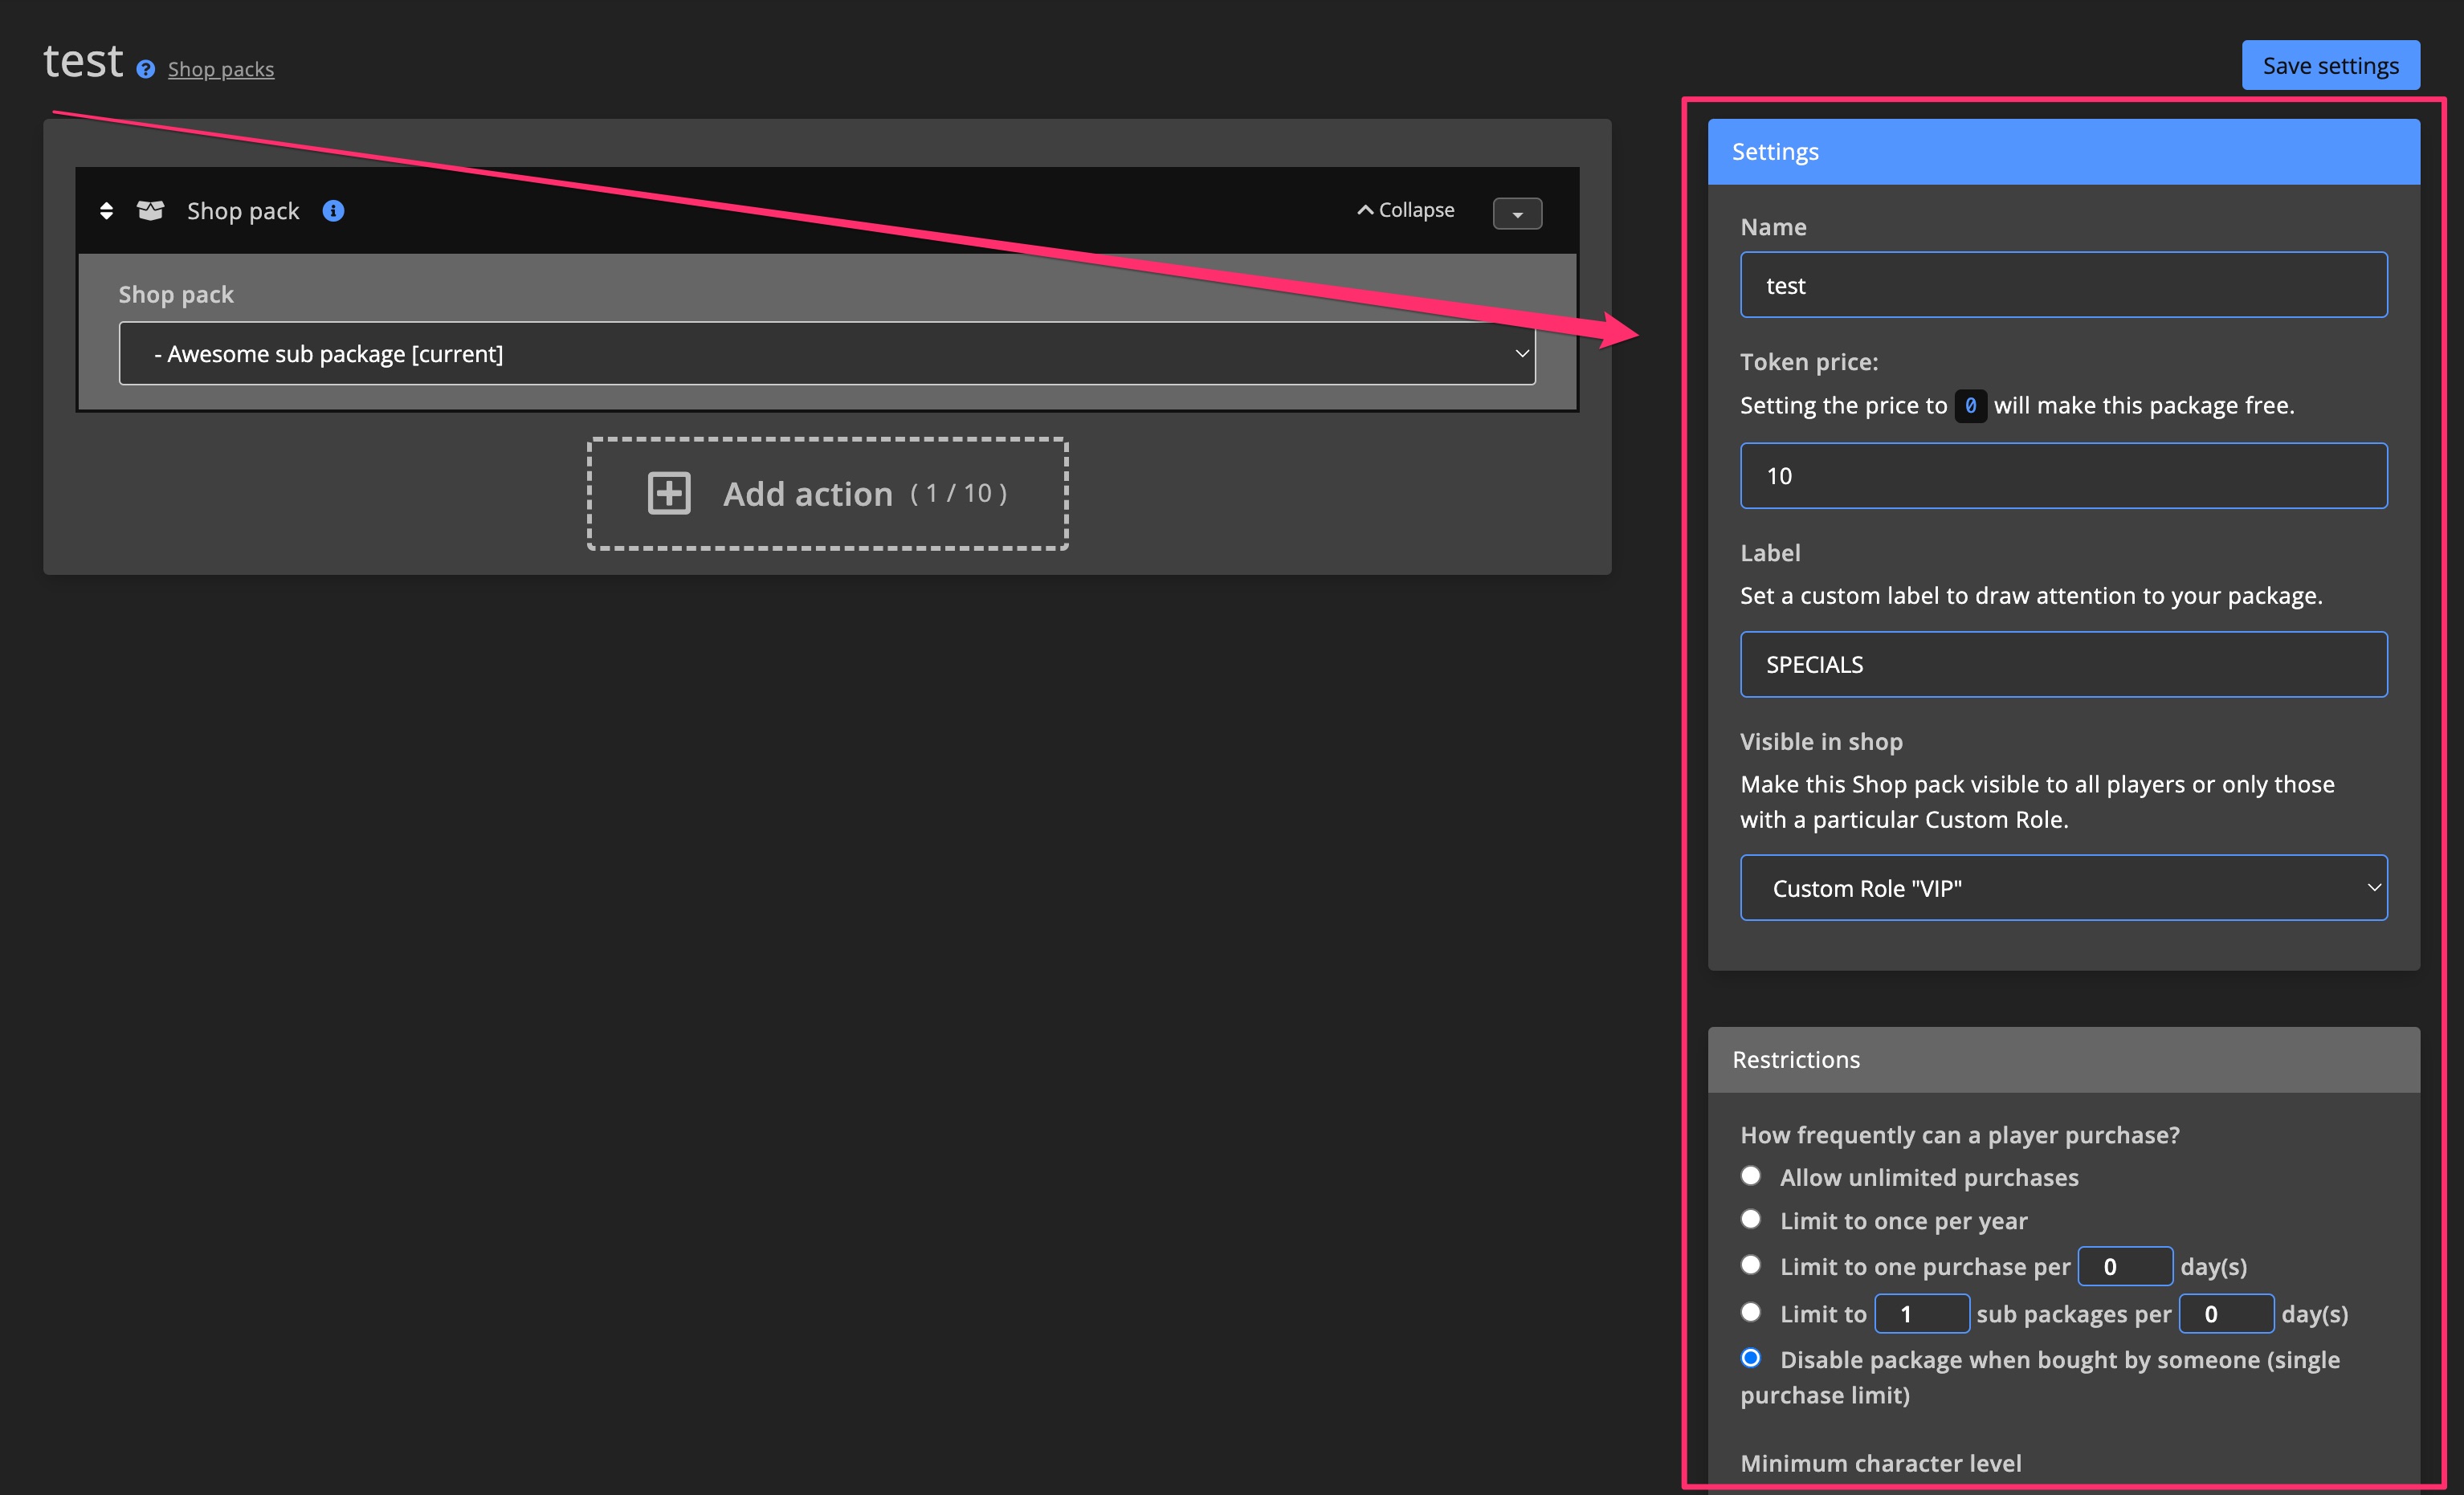Click the help question mark icon beside title

click(146, 69)
